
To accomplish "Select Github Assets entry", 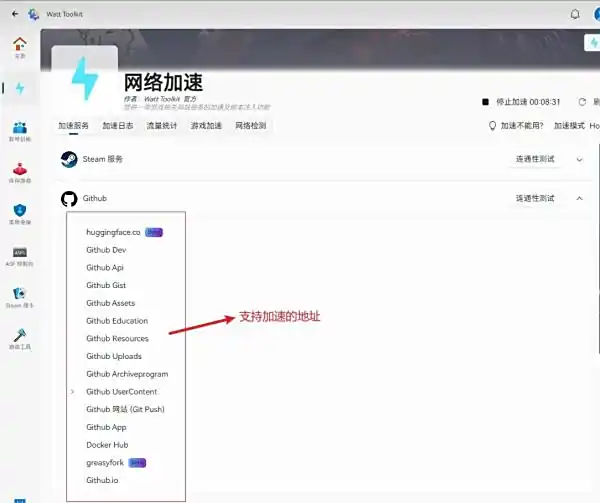I will coord(111,303).
